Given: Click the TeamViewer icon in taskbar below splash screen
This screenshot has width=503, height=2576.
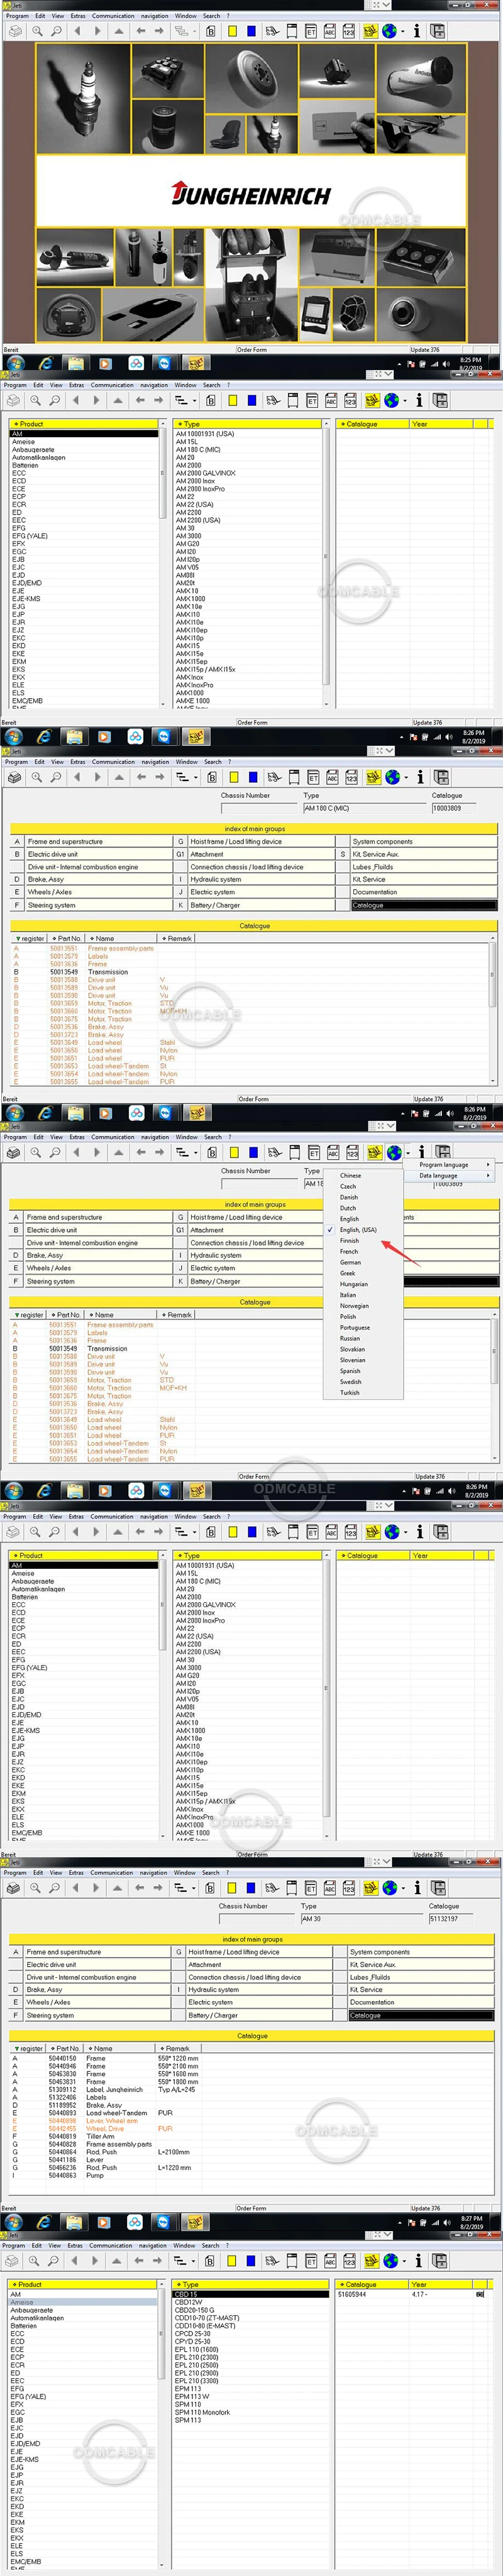Looking at the screenshot, I should pyautogui.click(x=166, y=363).
